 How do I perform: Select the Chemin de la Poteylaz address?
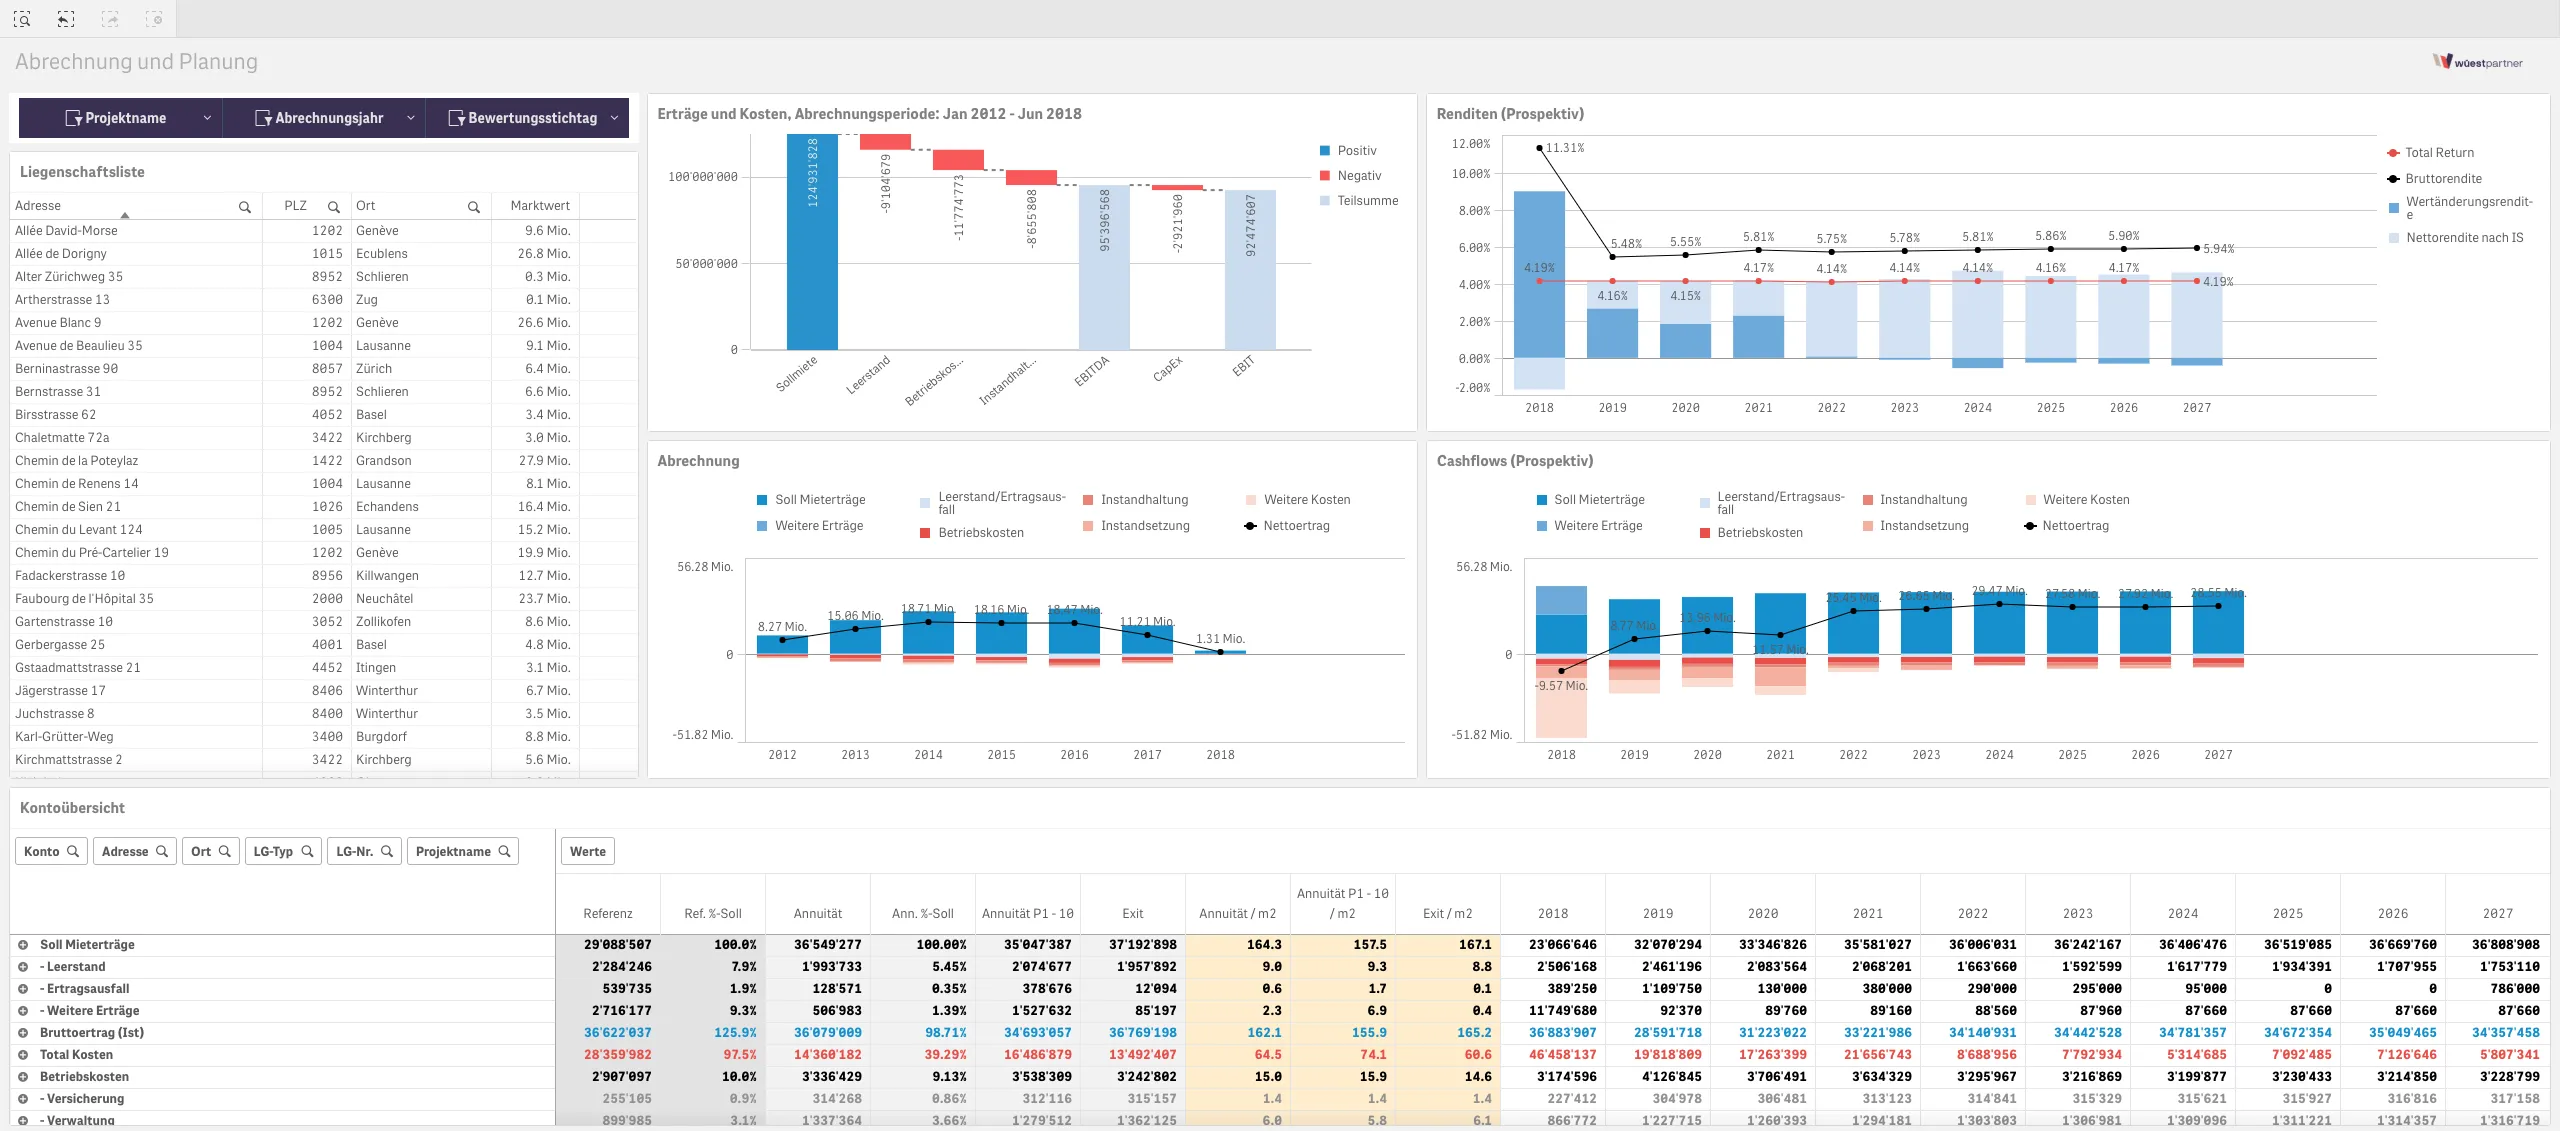point(76,461)
